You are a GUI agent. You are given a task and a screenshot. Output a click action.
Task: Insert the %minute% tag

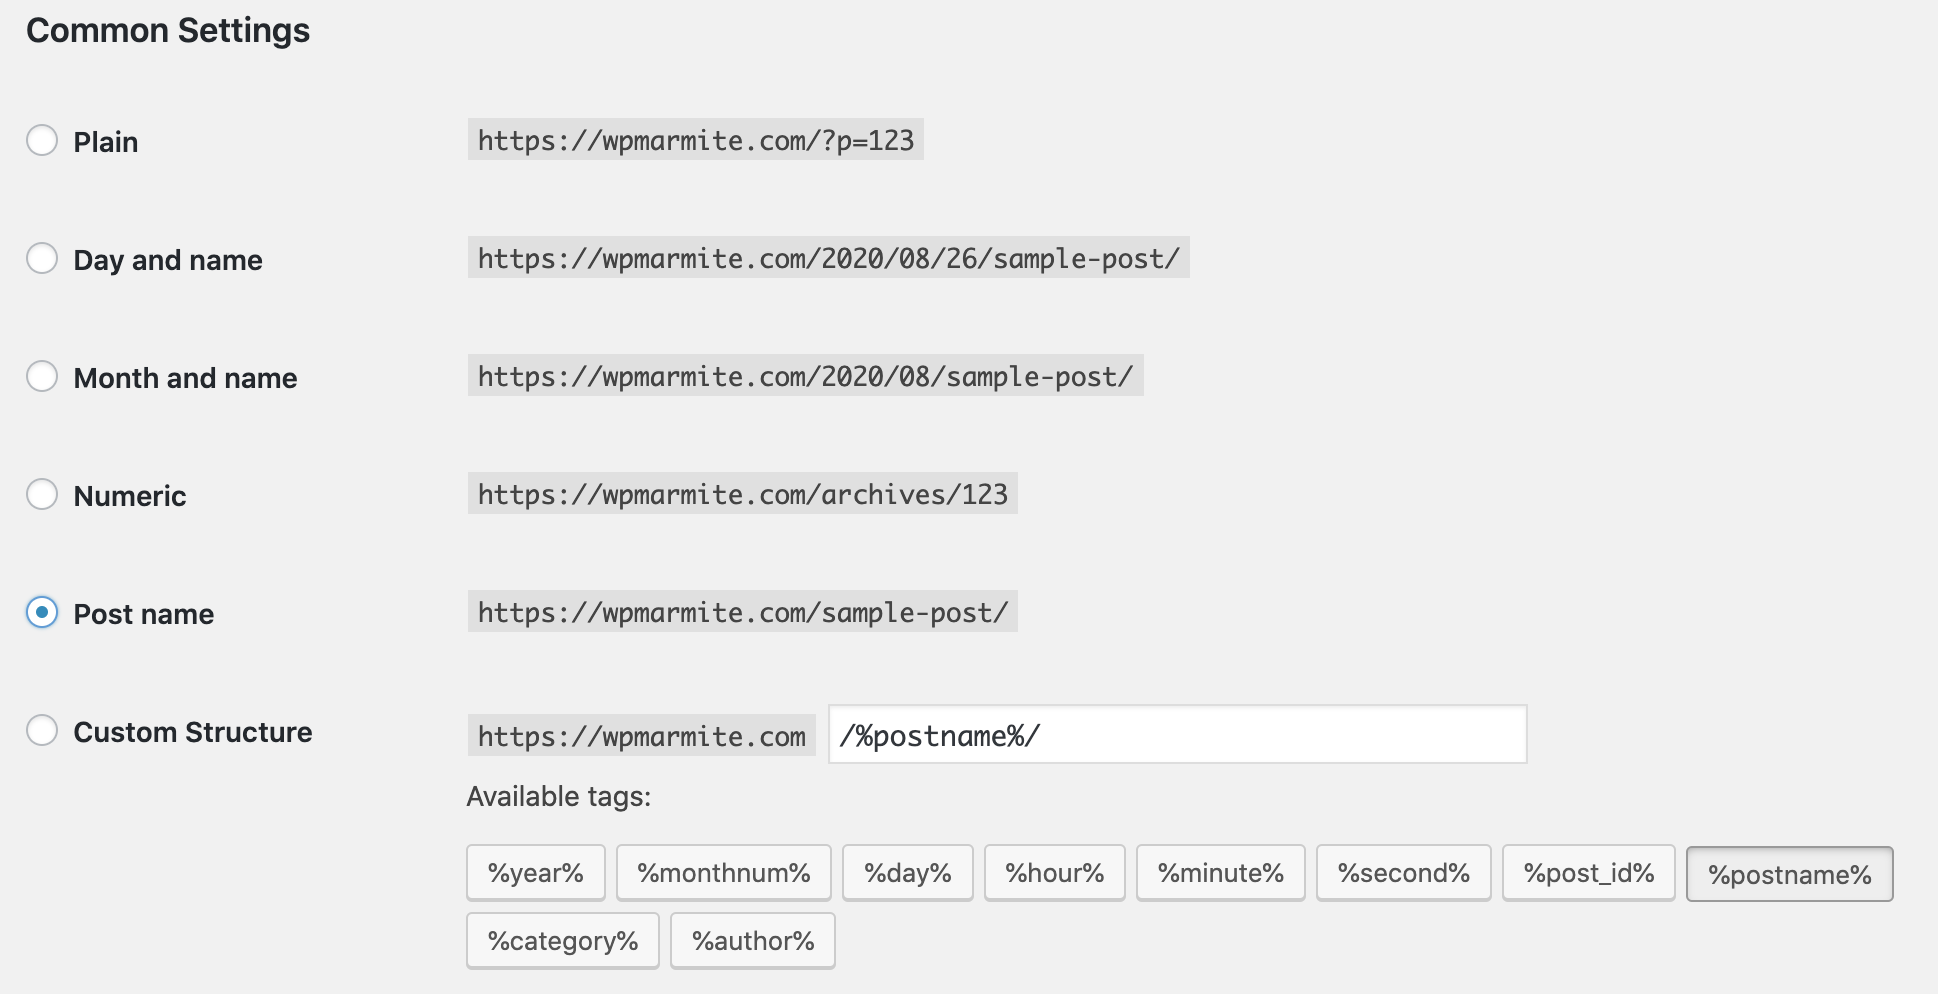(1219, 872)
